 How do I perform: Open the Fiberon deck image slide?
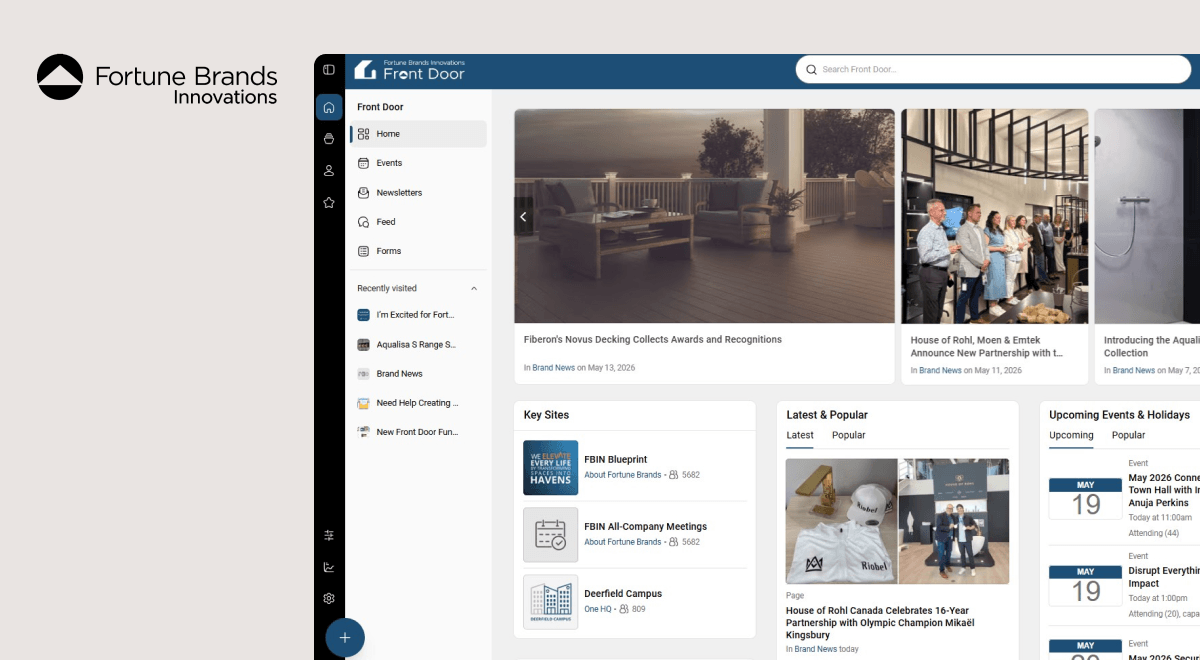704,216
